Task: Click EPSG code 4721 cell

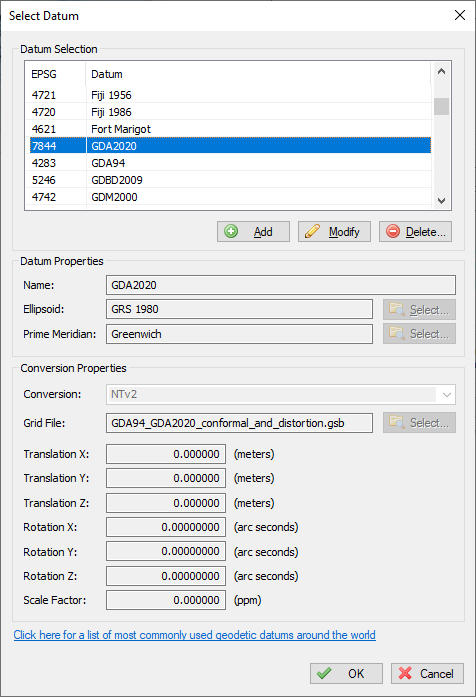Action: tap(57, 95)
